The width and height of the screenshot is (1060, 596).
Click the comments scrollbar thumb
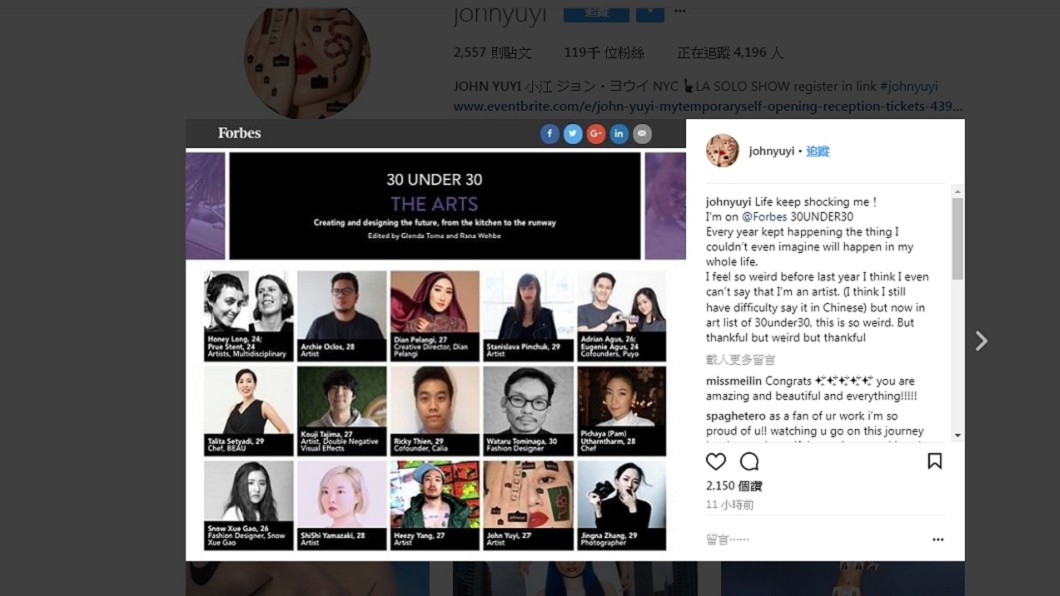click(957, 239)
